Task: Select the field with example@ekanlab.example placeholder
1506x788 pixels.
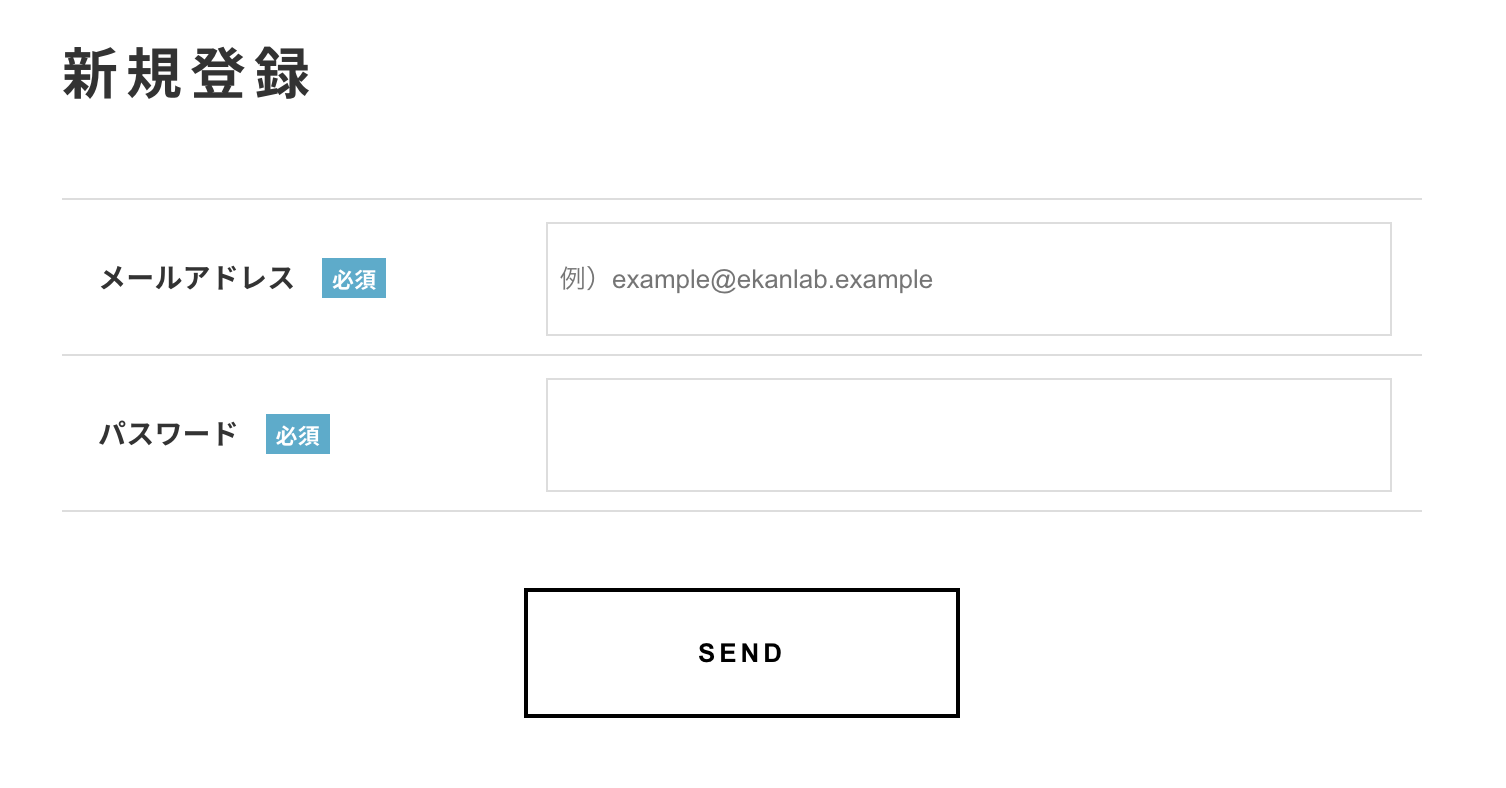Action: (968, 279)
